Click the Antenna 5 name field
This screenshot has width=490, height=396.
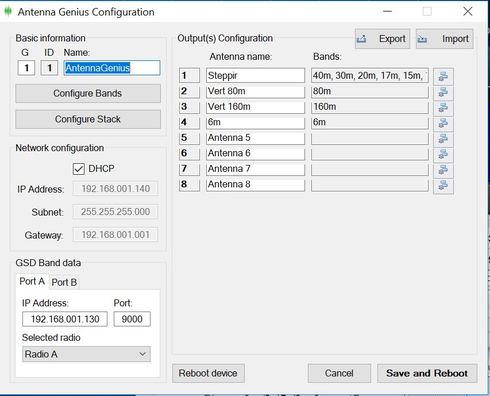point(255,138)
